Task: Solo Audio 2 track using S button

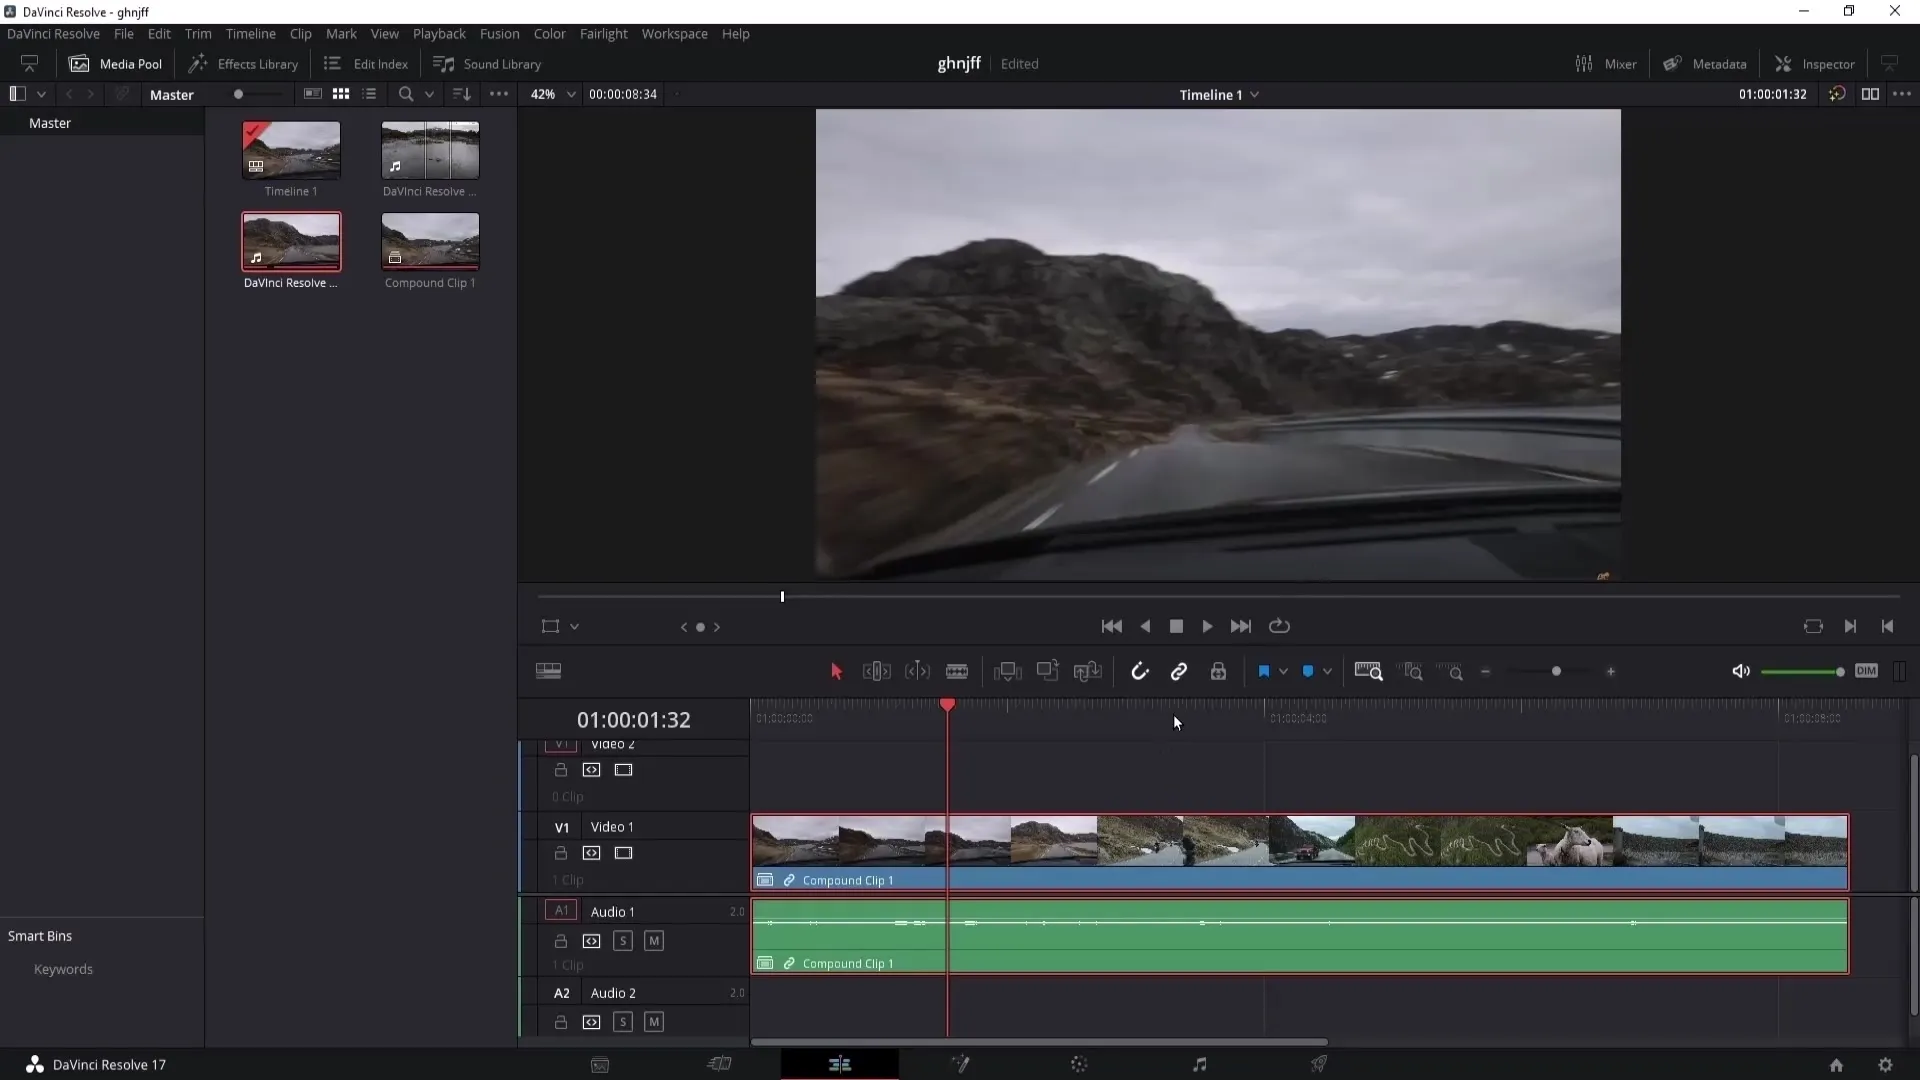Action: point(622,1022)
